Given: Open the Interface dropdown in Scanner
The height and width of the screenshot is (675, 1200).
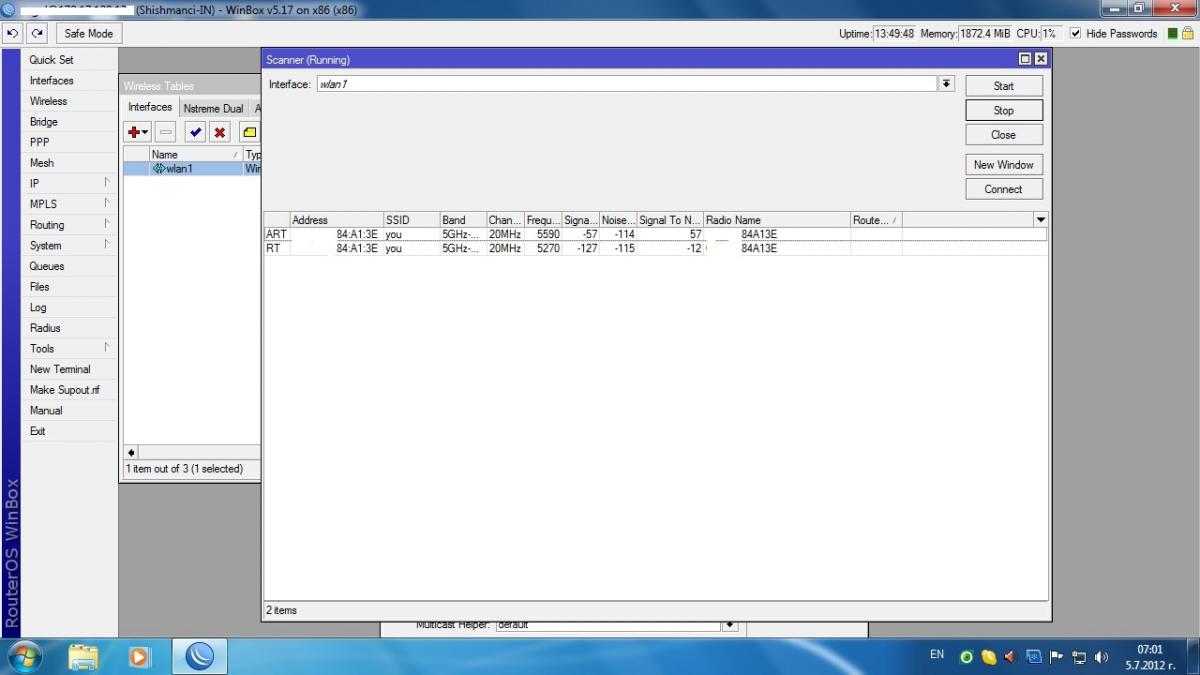Looking at the screenshot, I should tap(946, 84).
